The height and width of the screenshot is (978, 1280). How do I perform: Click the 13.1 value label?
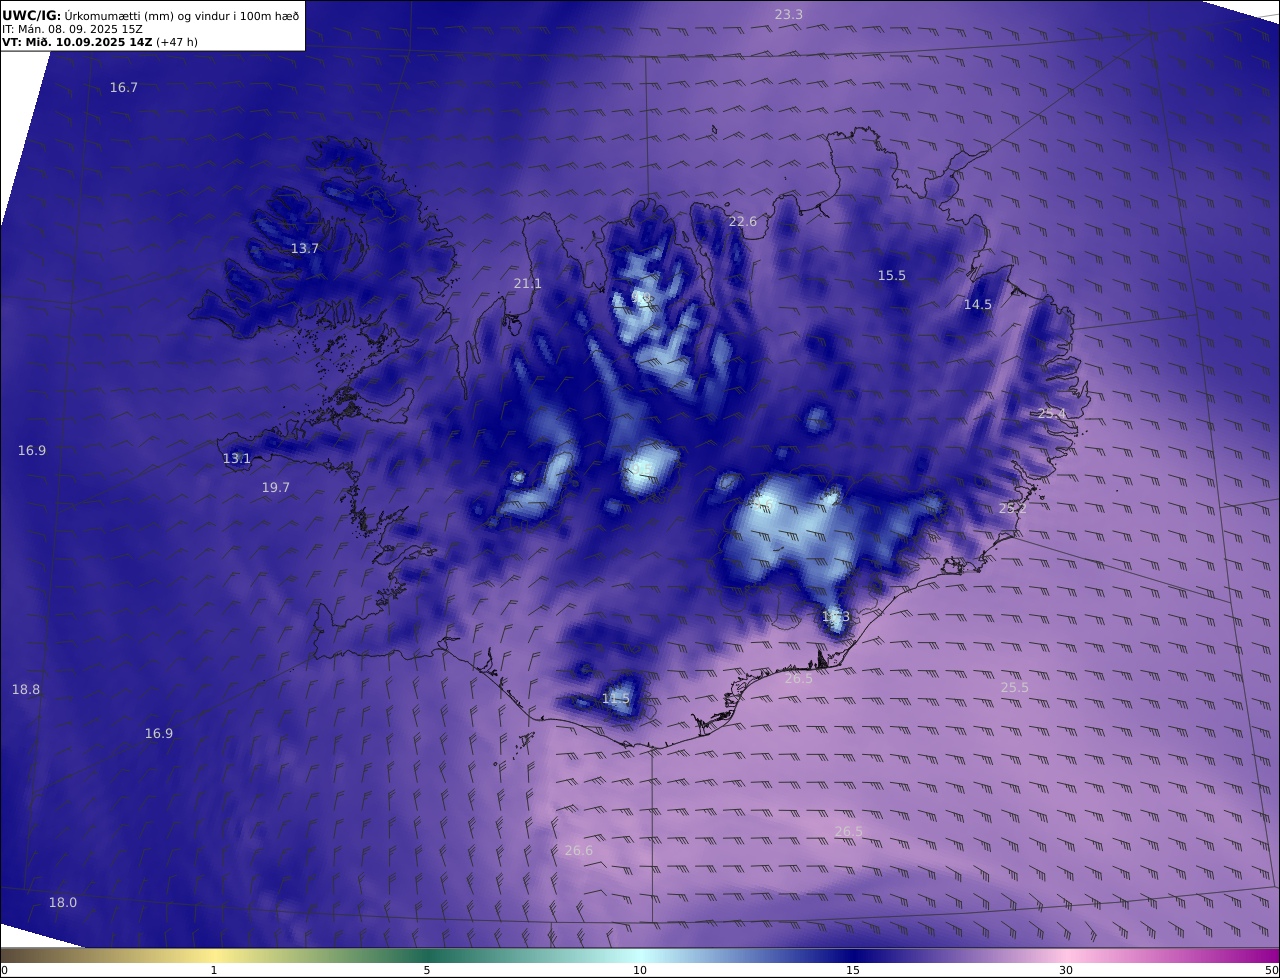point(236,459)
